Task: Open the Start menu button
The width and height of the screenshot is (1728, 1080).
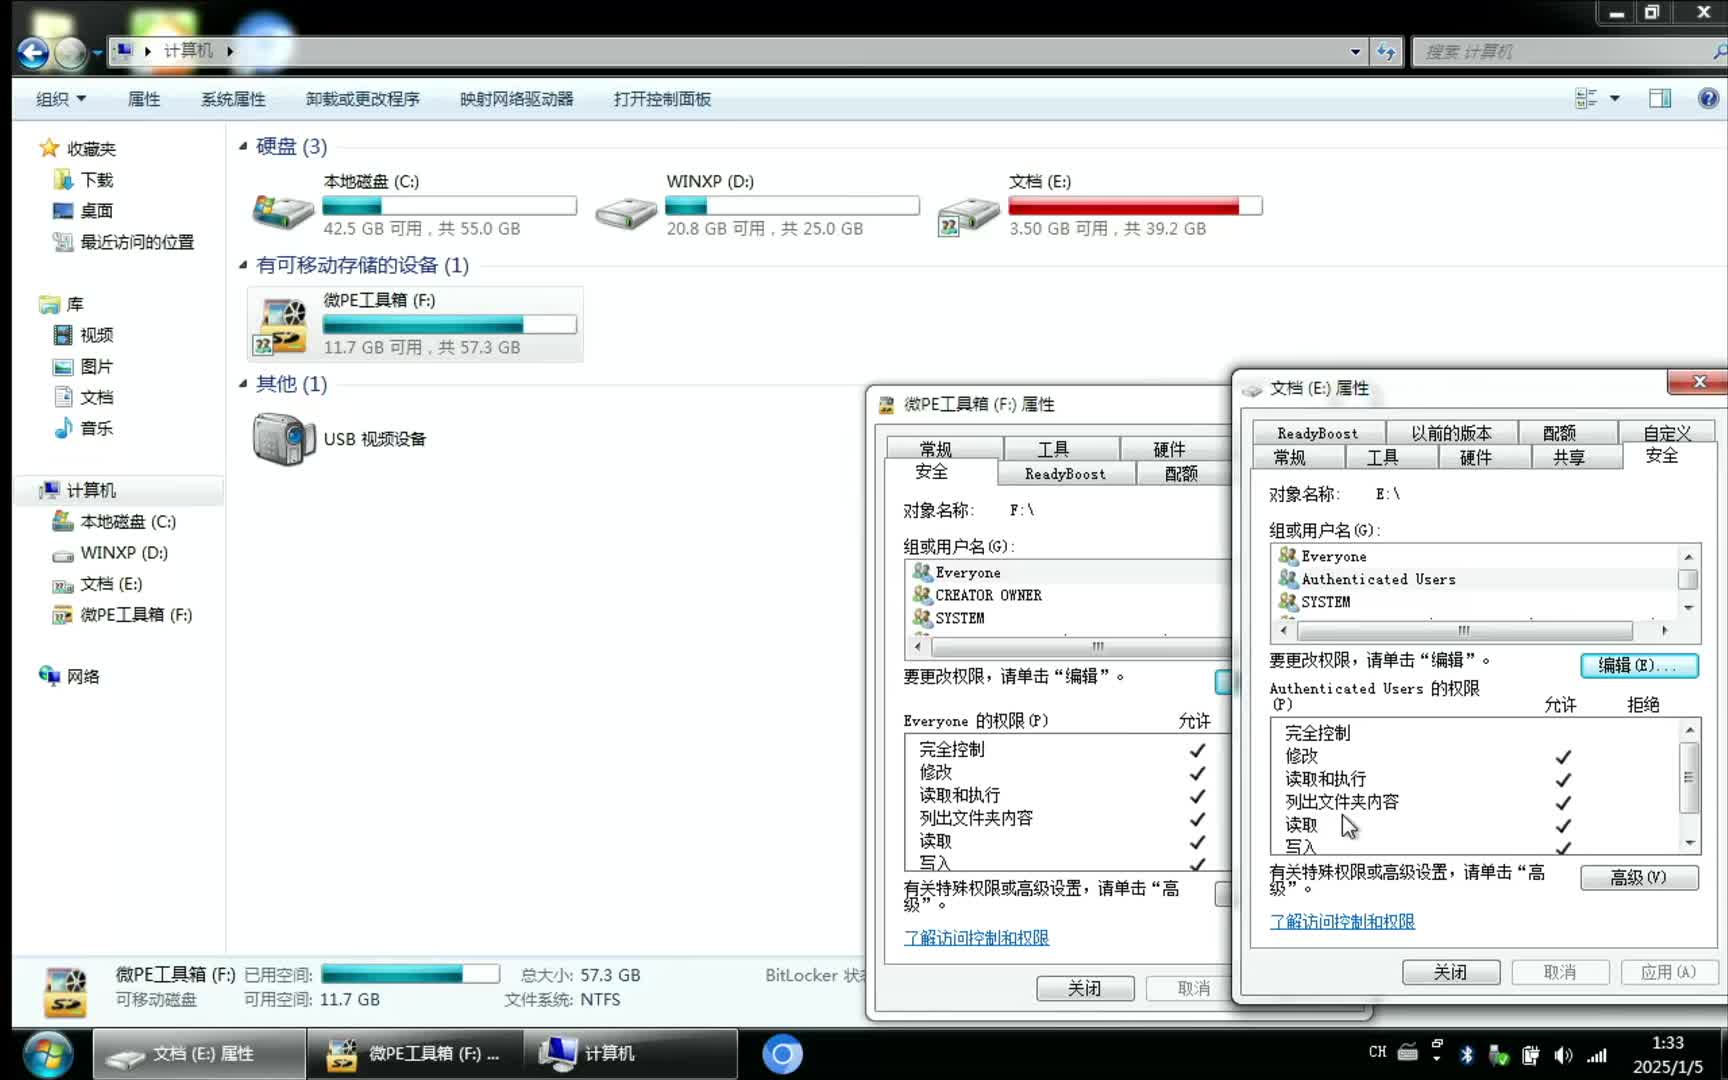Action: point(47,1053)
